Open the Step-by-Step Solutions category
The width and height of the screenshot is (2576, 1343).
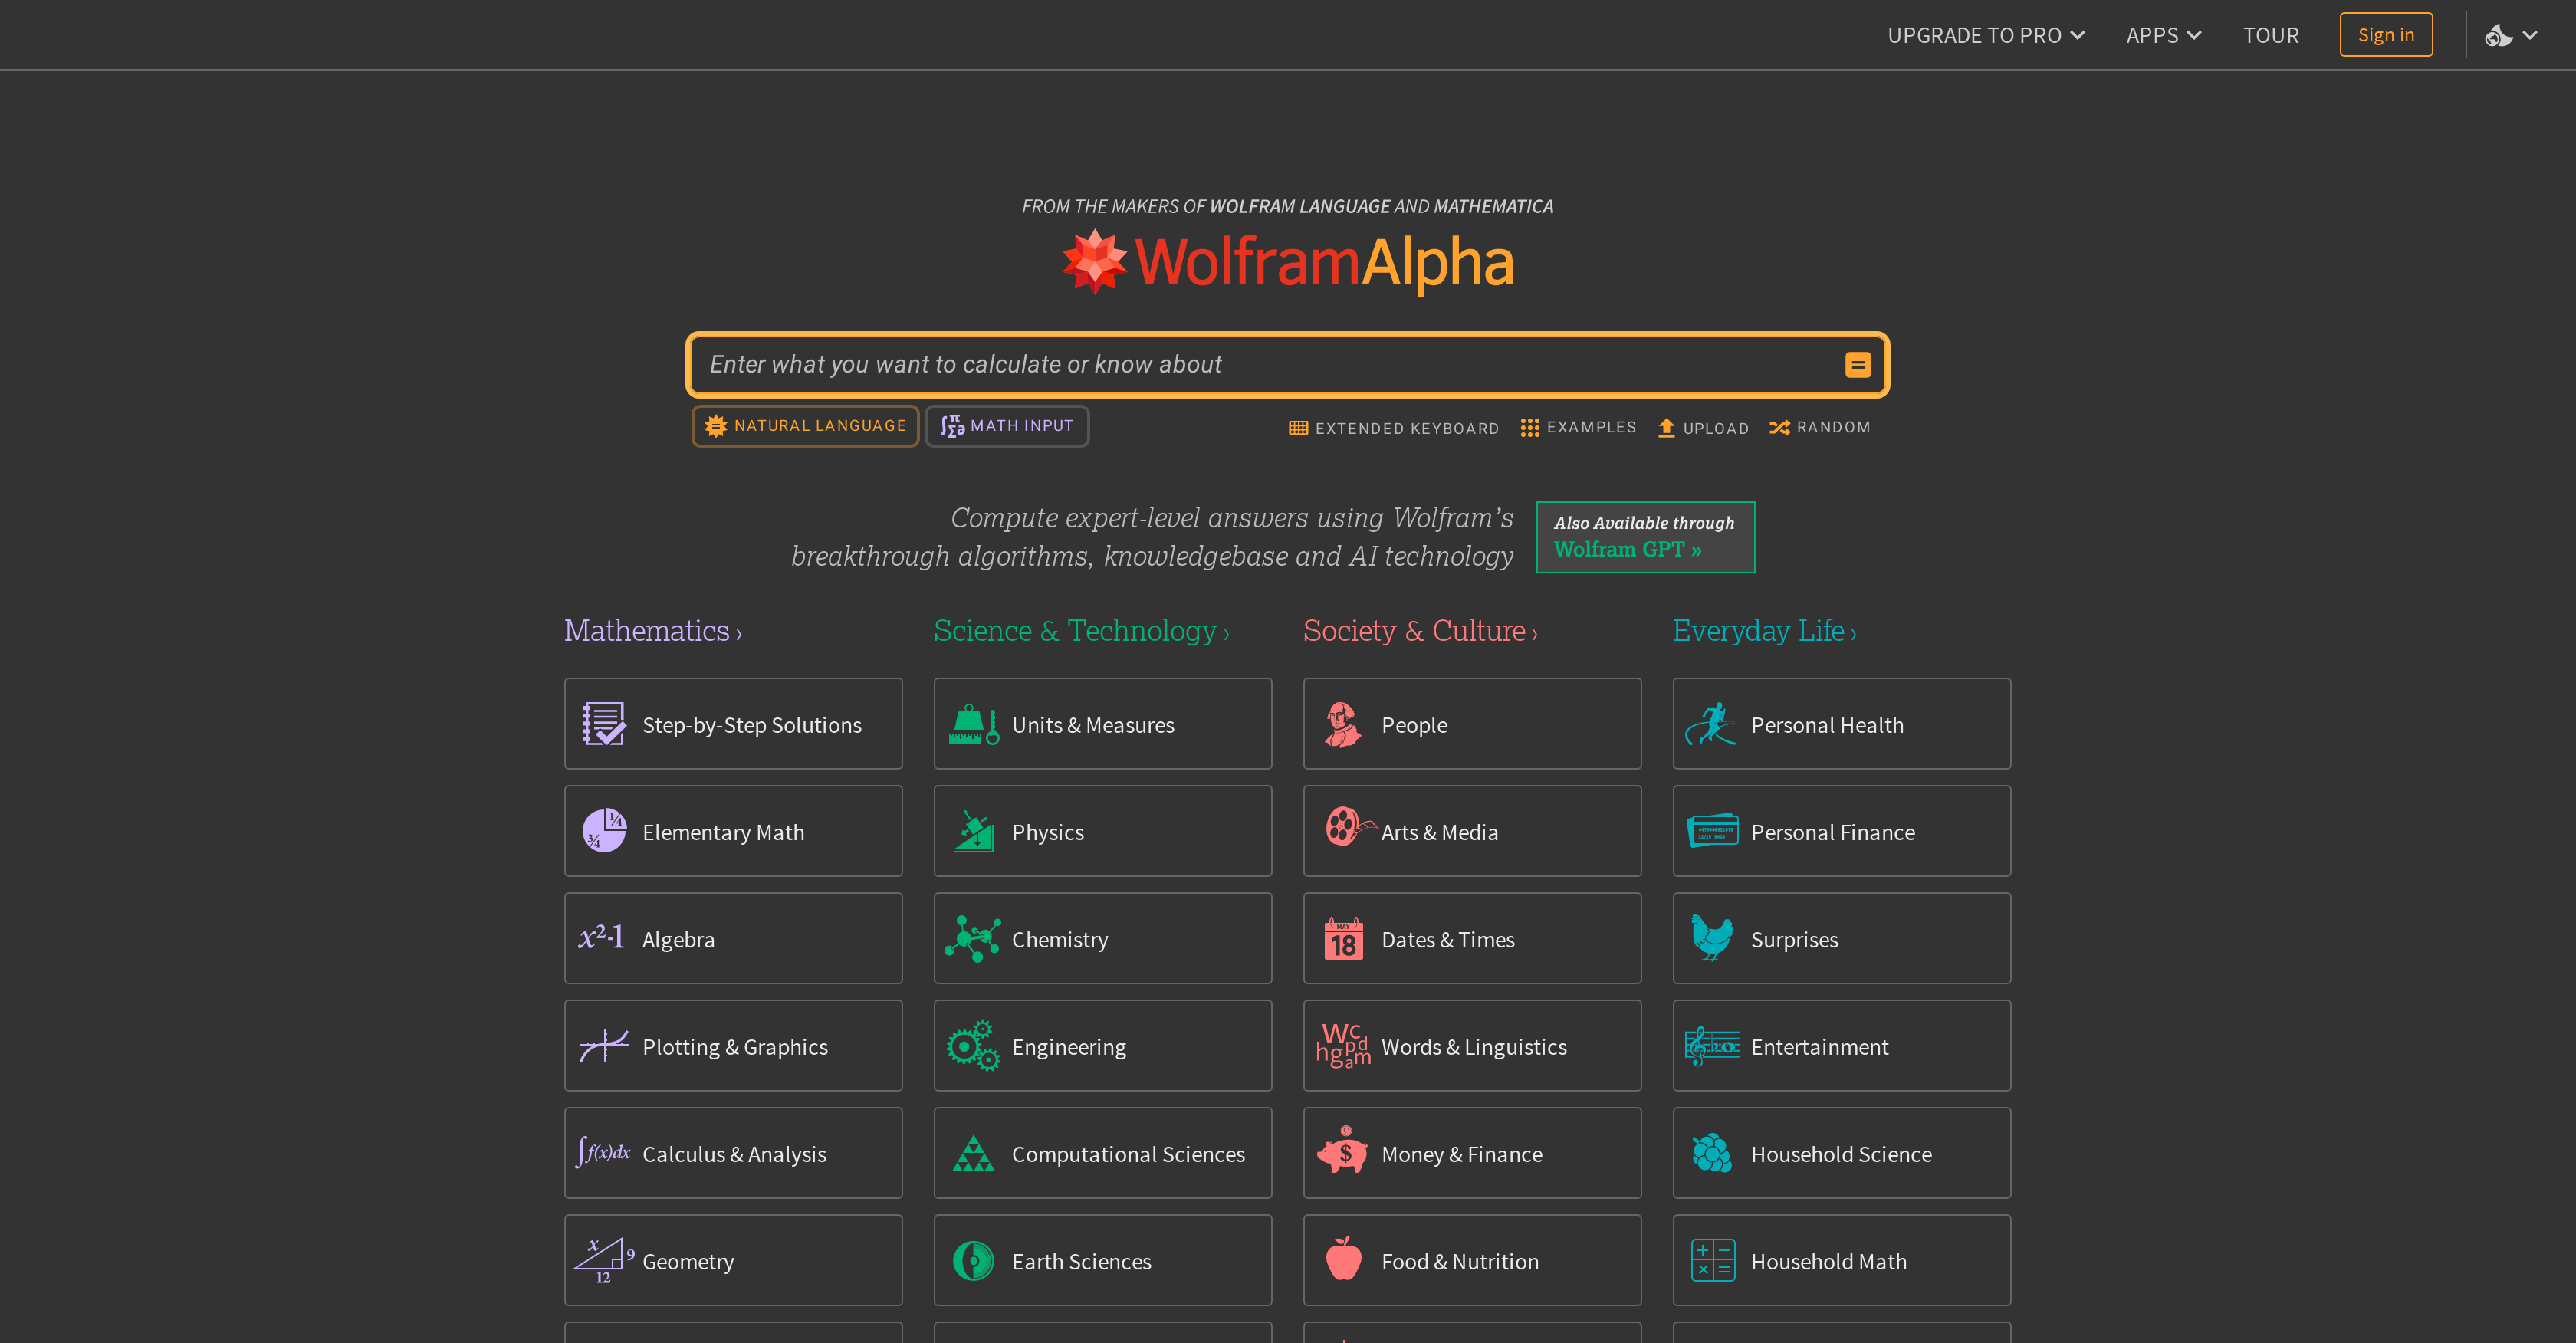pos(733,723)
